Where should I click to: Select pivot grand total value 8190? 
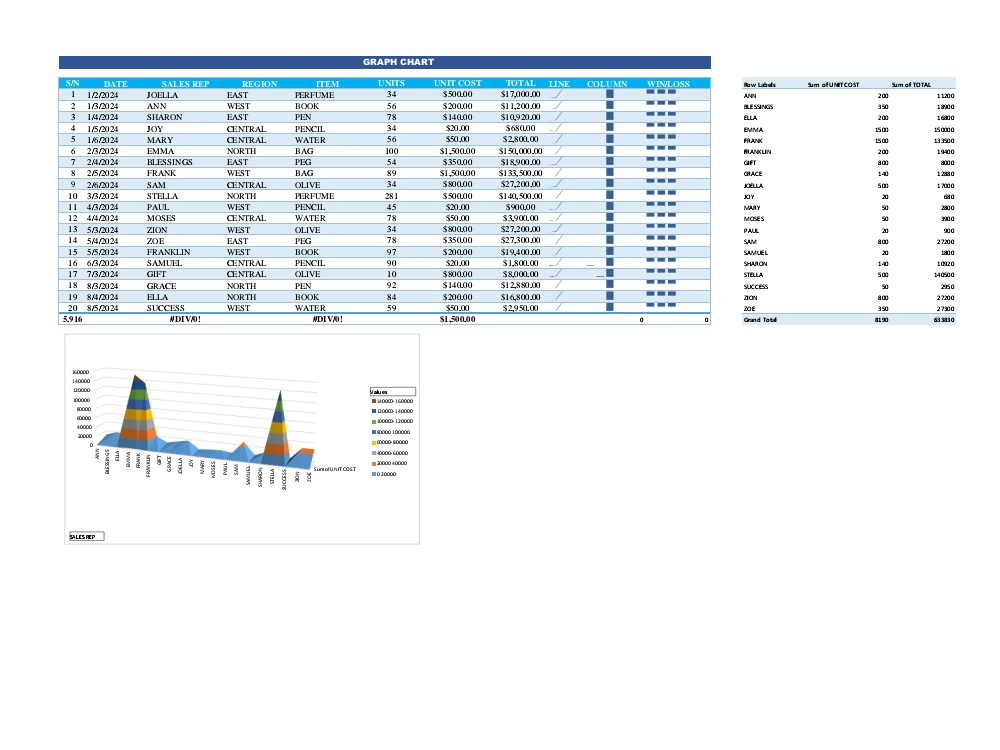[x=881, y=320]
